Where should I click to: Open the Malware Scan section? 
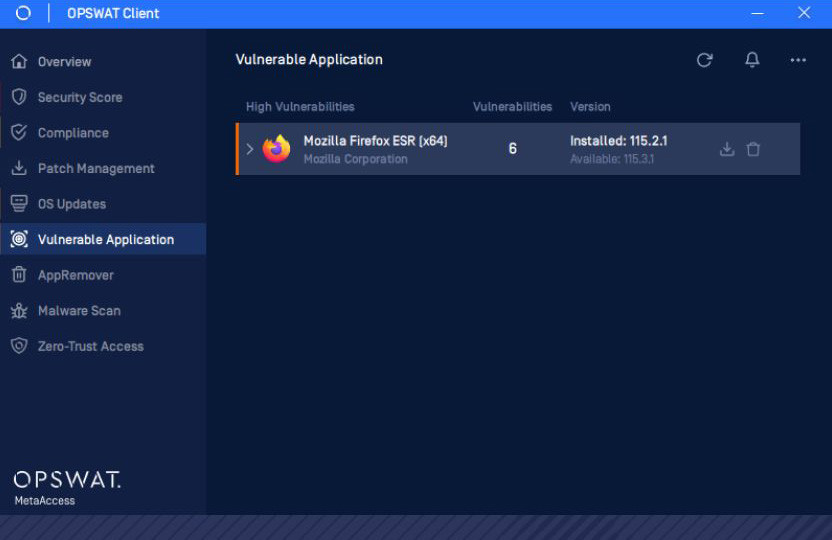pos(103,310)
